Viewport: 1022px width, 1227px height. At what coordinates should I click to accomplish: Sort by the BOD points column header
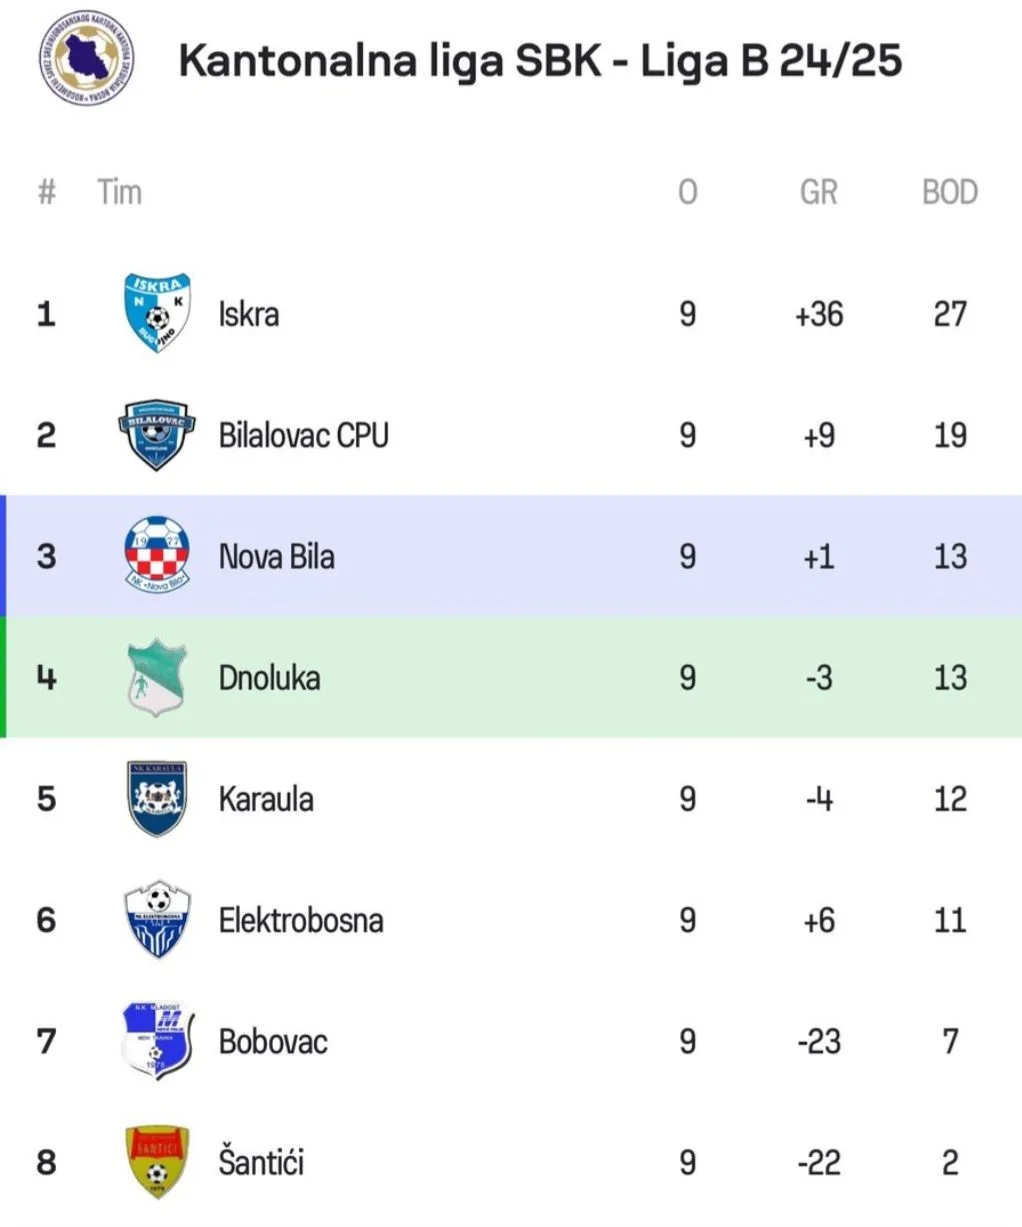click(x=949, y=191)
